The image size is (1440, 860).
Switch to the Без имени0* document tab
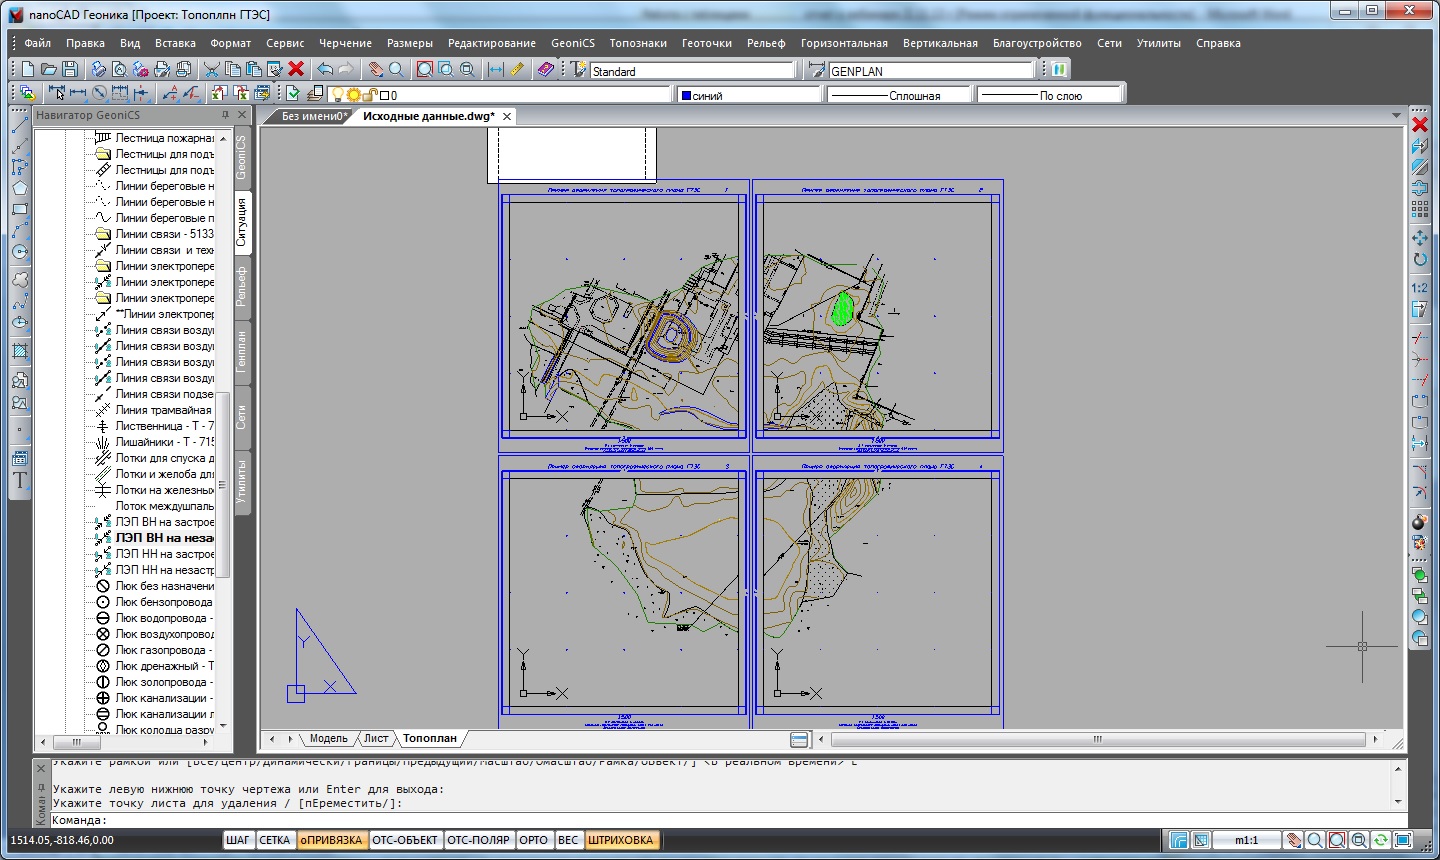pos(312,116)
